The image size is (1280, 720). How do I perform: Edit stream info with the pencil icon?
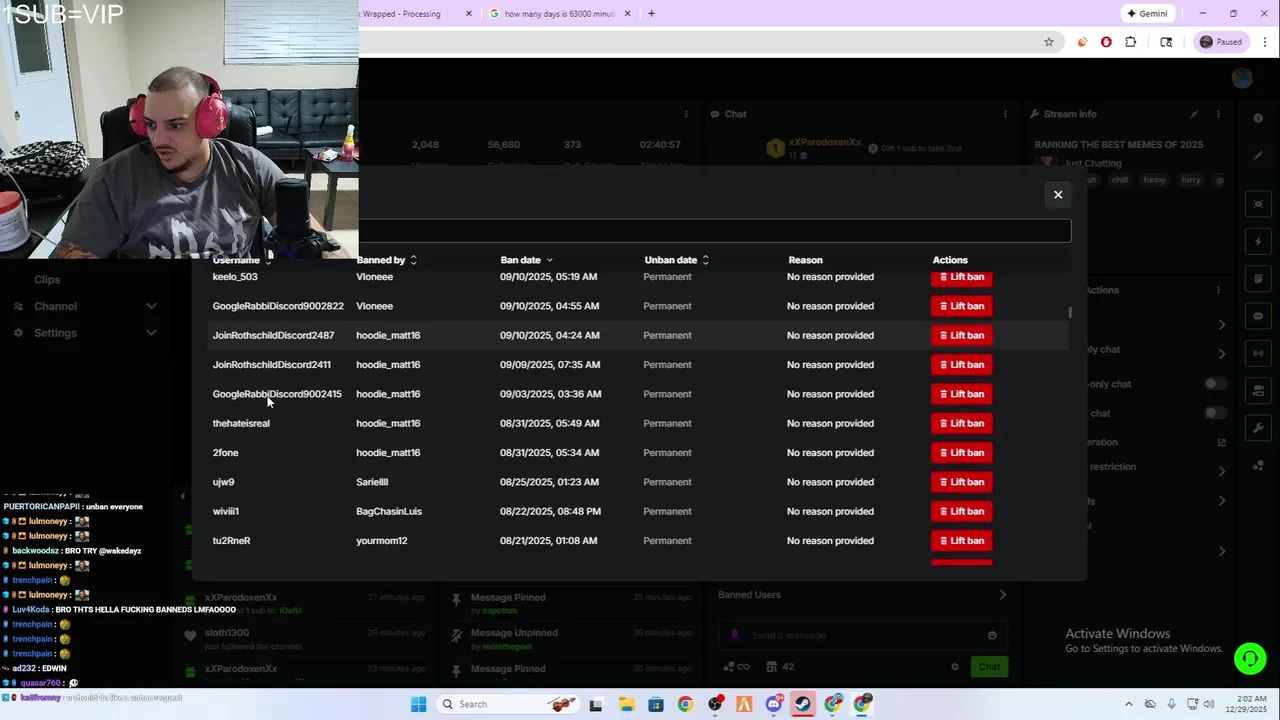[1194, 114]
